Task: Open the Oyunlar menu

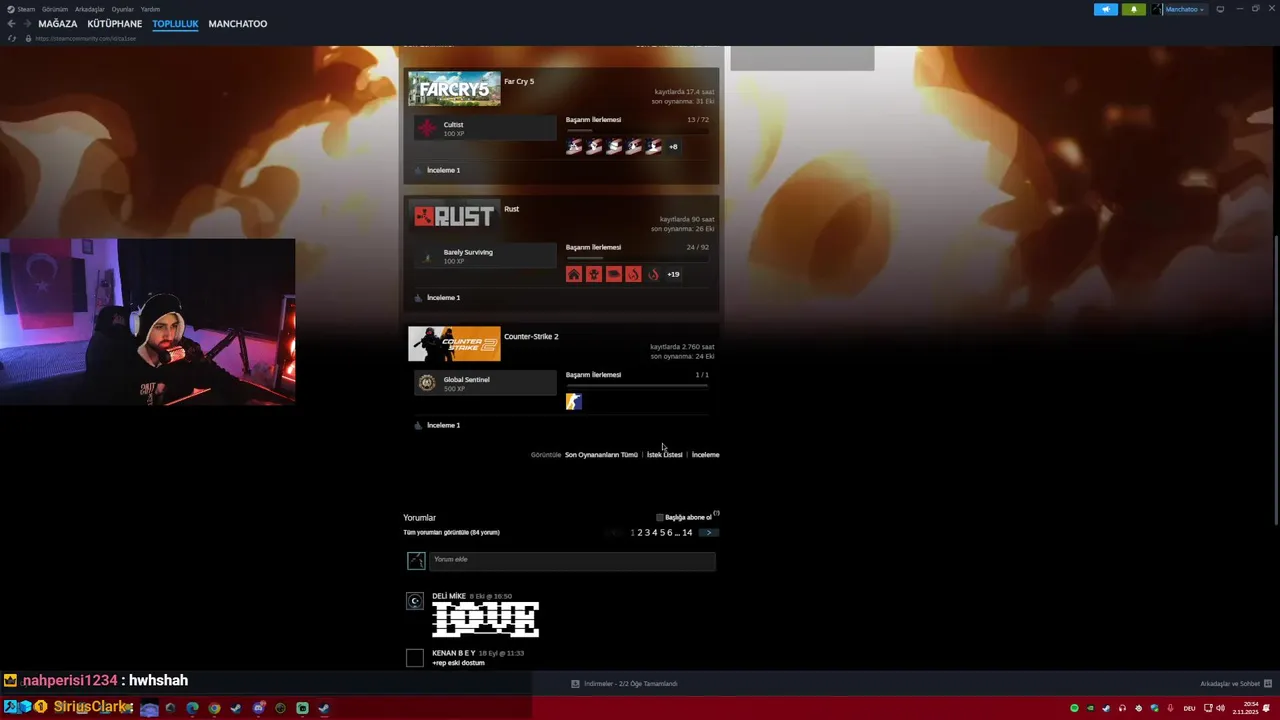Action: point(122,9)
